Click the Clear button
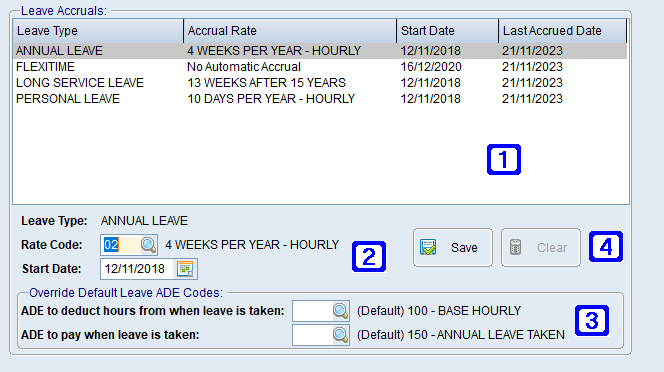This screenshot has height=372, width=664. (541, 247)
